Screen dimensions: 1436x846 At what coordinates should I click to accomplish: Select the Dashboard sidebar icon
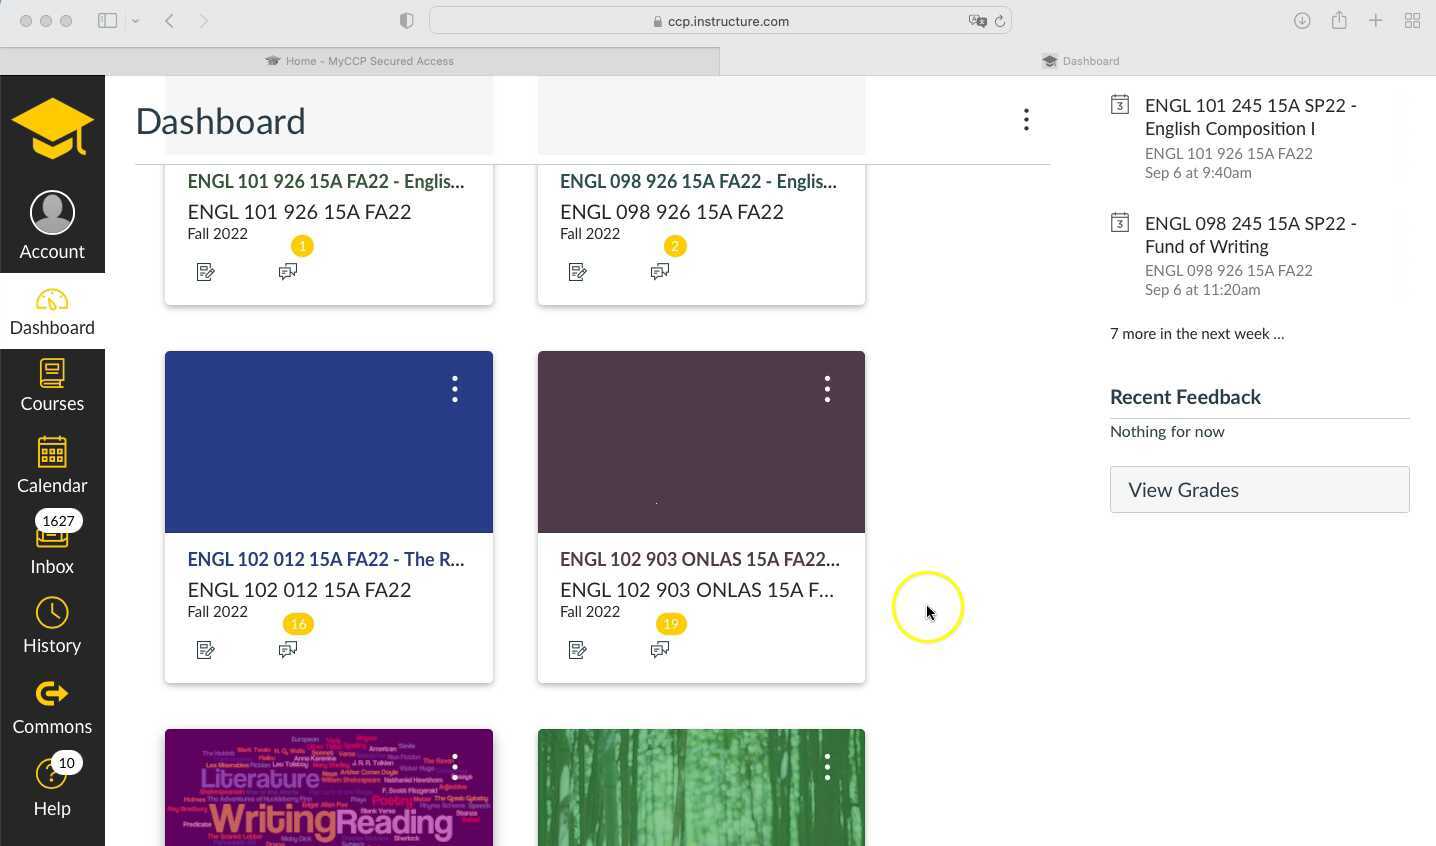tap(52, 310)
